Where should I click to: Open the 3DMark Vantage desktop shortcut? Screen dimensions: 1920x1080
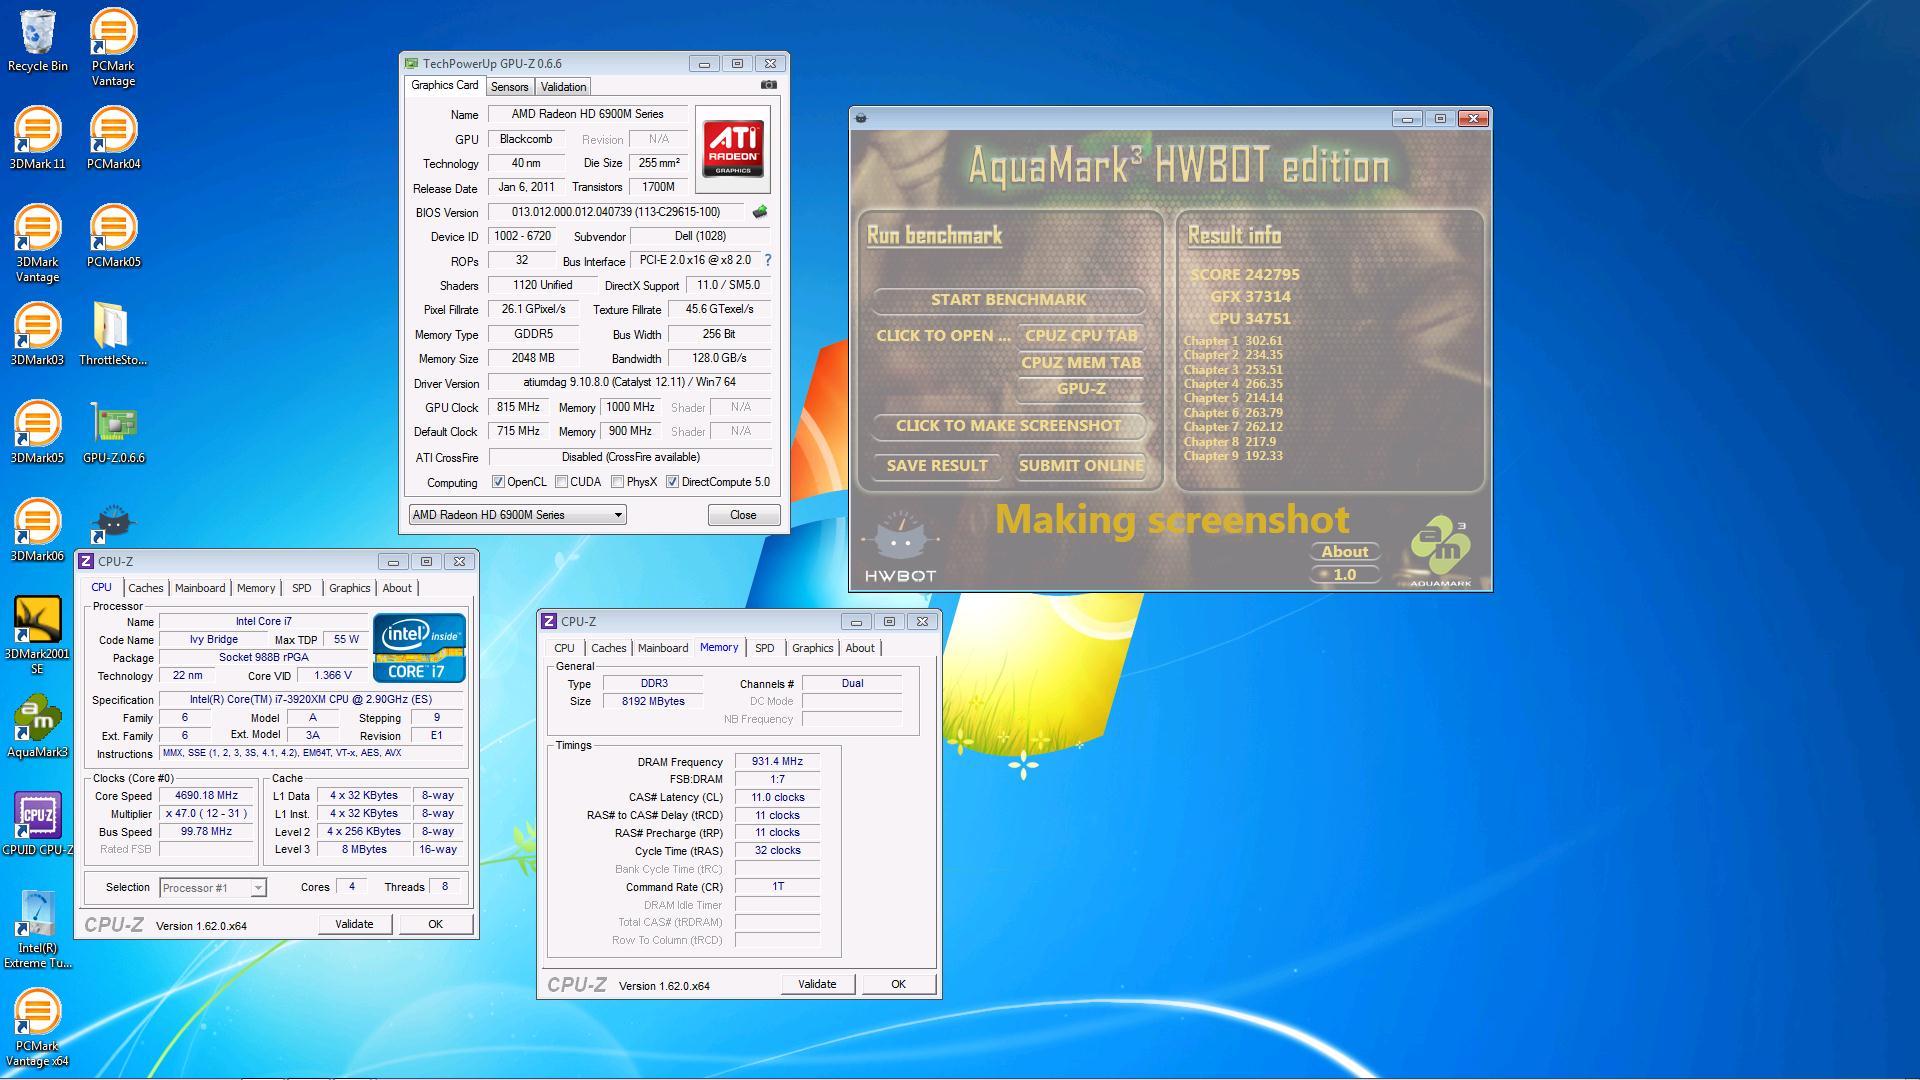38,243
